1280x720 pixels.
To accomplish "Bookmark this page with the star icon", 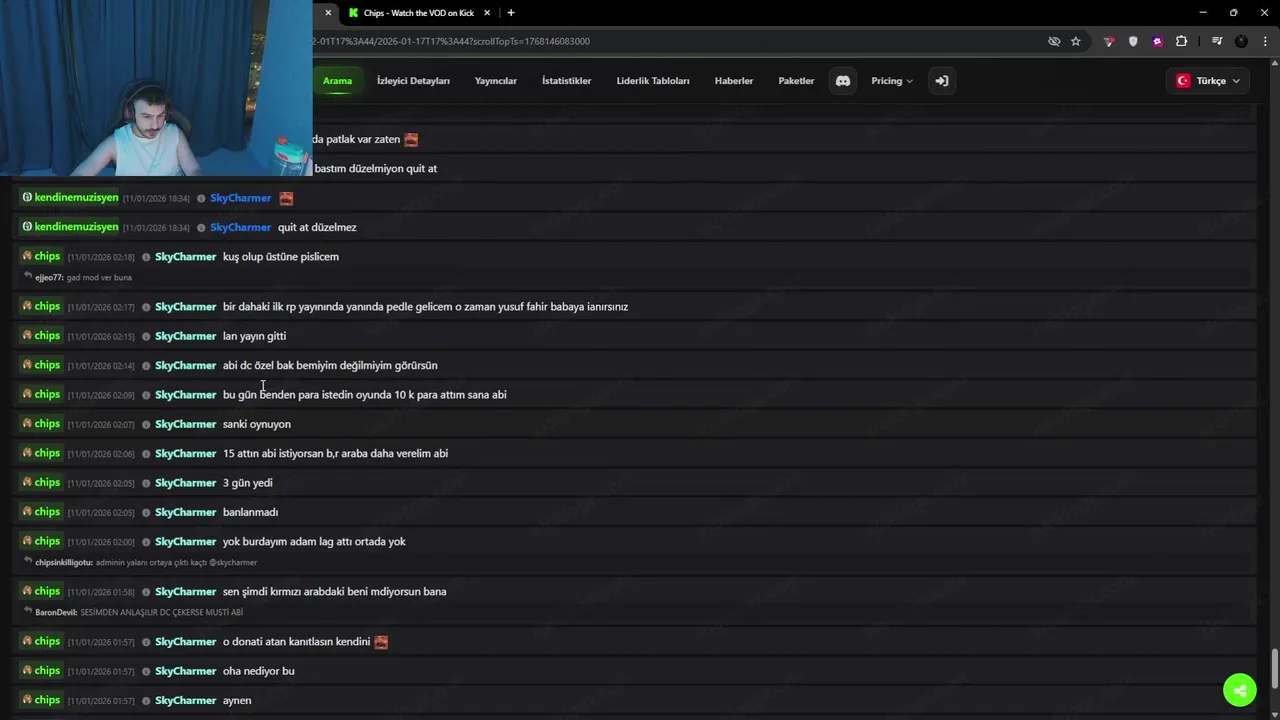I will 1076,41.
